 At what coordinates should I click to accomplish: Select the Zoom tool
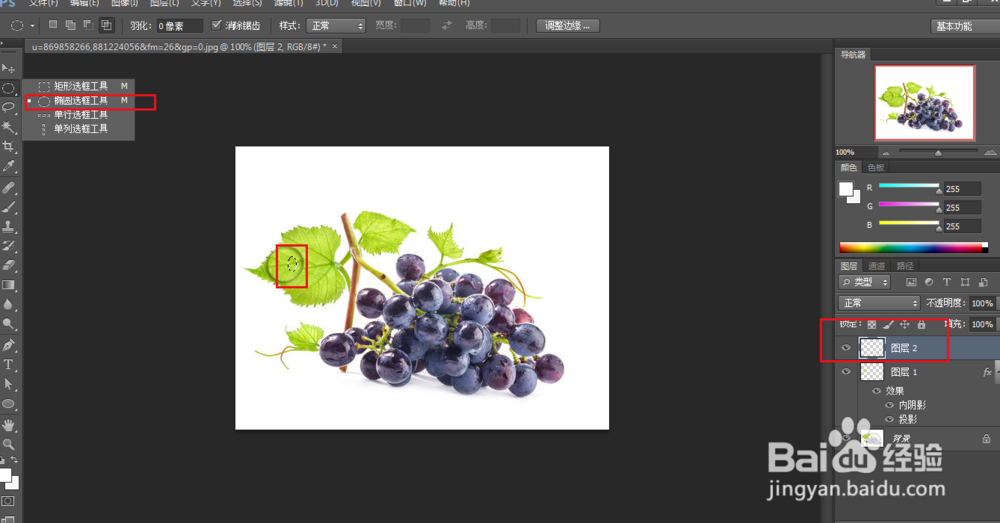click(8, 444)
